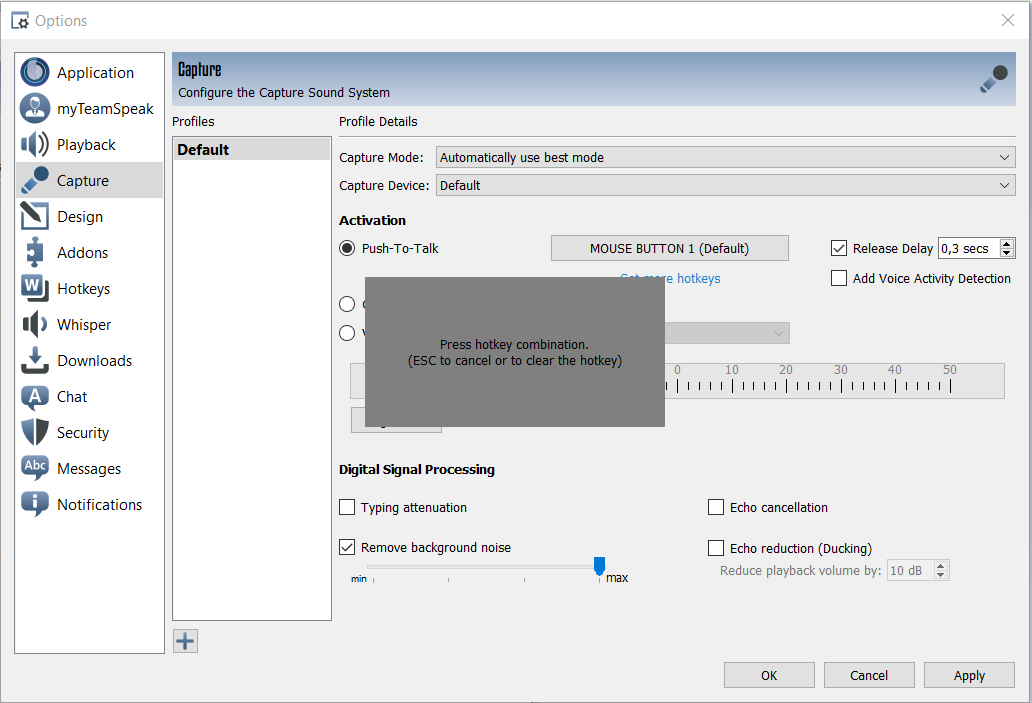Uncheck the Release Delay checkbox
Screen dimensions: 1032x703
[838, 248]
